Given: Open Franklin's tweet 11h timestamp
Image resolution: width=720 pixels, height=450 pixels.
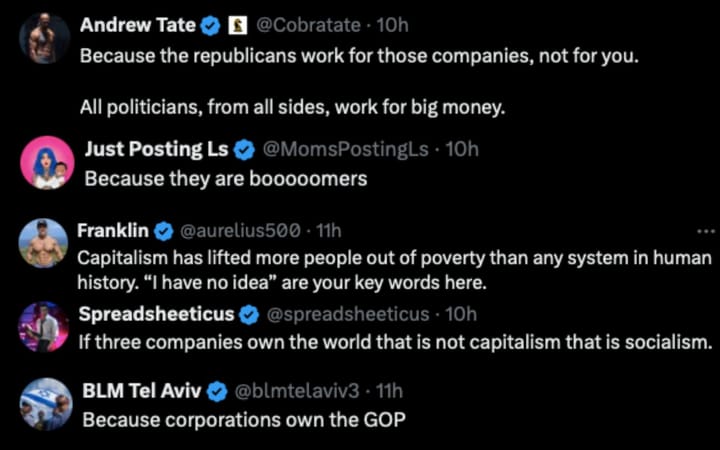Looking at the screenshot, I should point(329,231).
